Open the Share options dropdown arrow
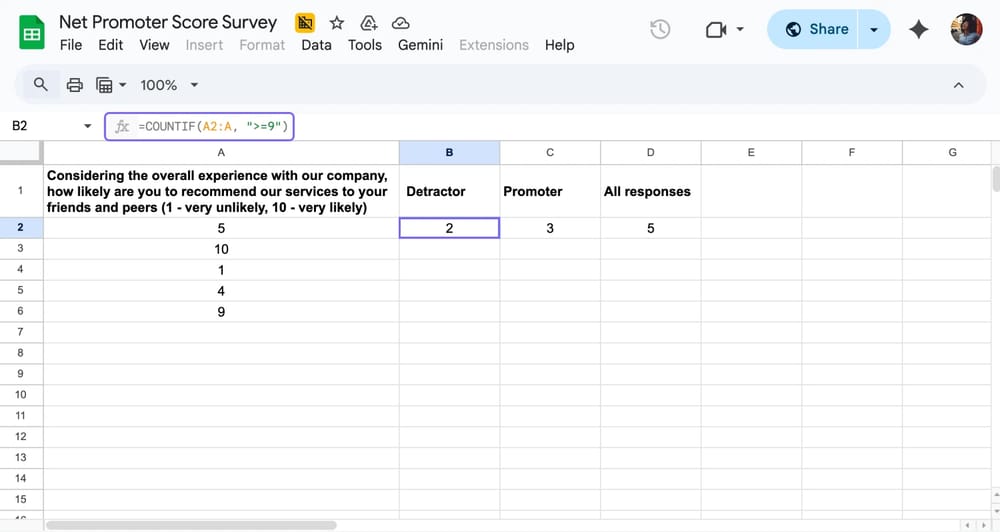The height and width of the screenshot is (532, 1000). (x=874, y=29)
